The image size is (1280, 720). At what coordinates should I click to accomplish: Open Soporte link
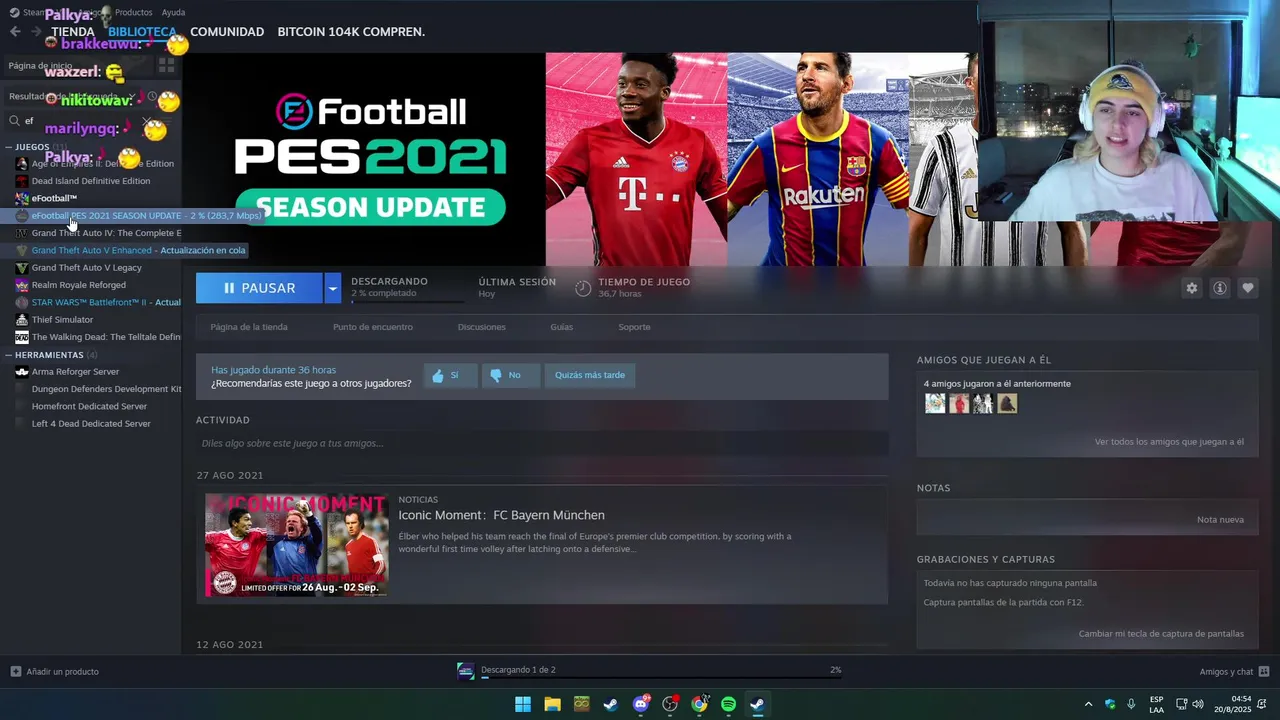634,327
